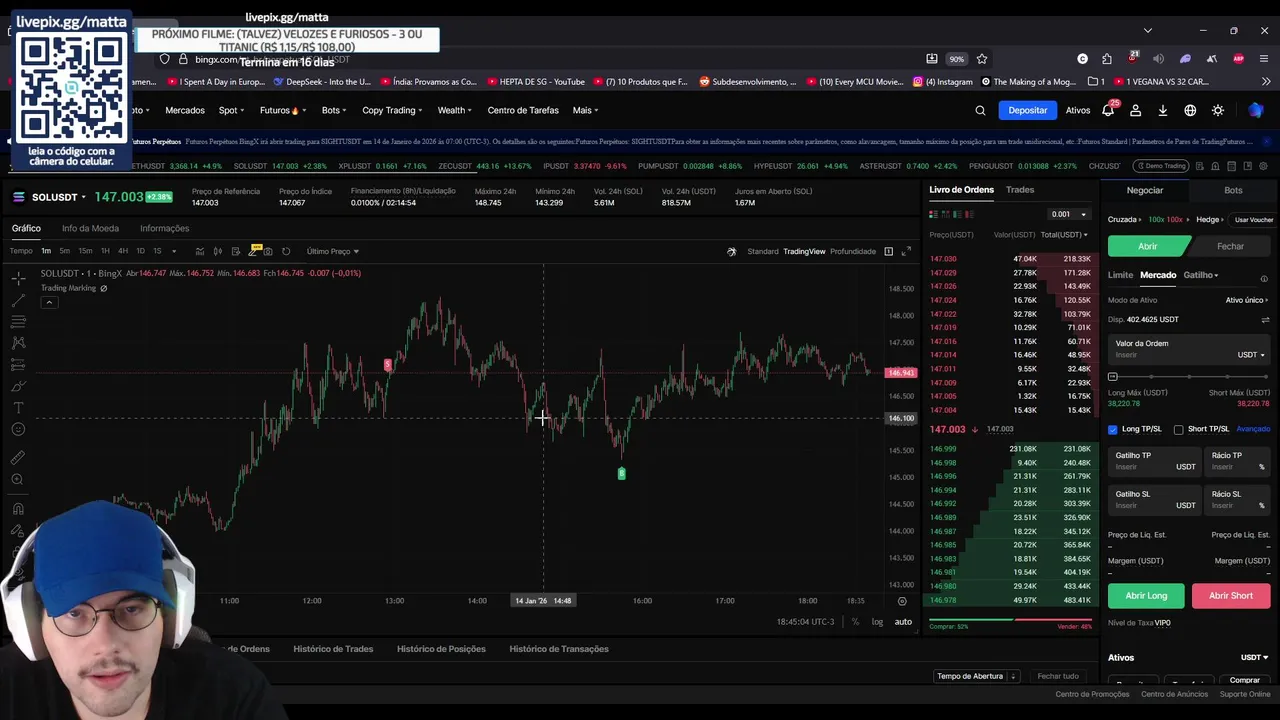Click the order amount percentage slider handle
Image resolution: width=1280 pixels, height=720 pixels.
coord(1113,376)
